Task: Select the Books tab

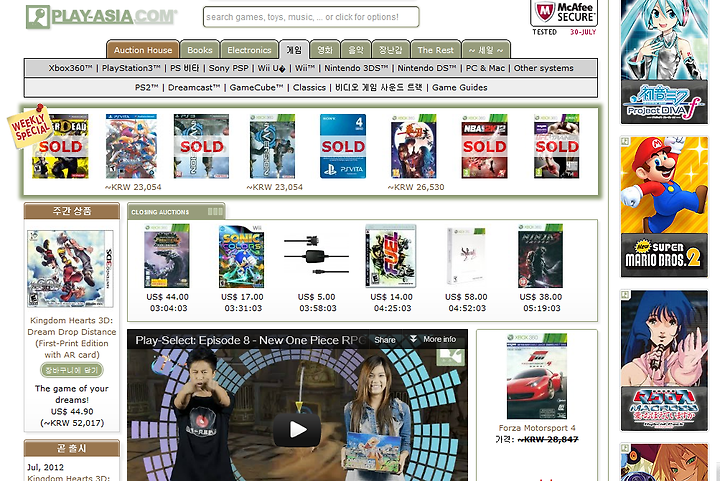Action: [200, 50]
